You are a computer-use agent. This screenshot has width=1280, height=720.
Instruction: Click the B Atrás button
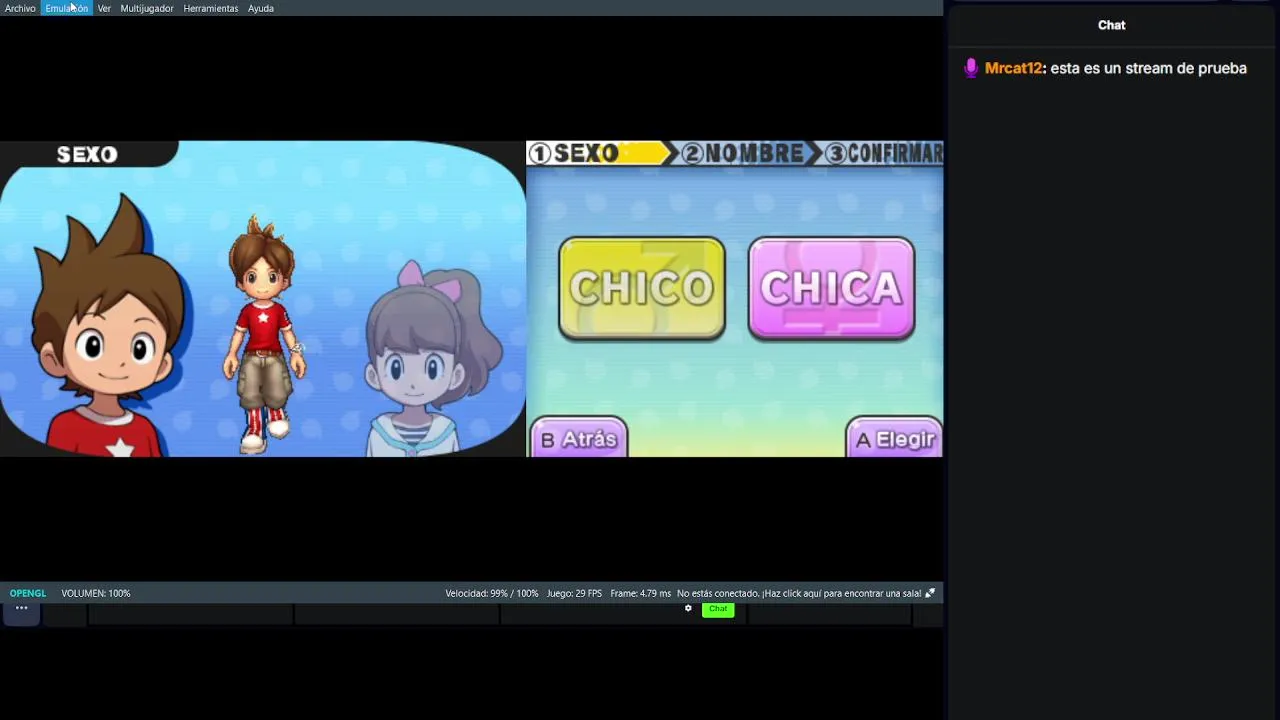click(x=578, y=438)
